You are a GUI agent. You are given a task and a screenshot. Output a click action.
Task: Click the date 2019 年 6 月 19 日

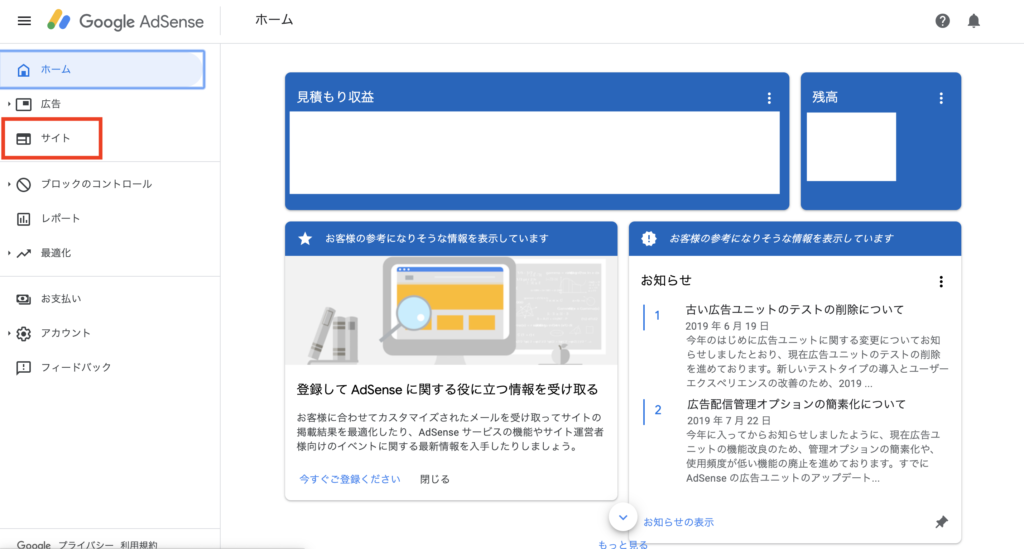[727, 326]
